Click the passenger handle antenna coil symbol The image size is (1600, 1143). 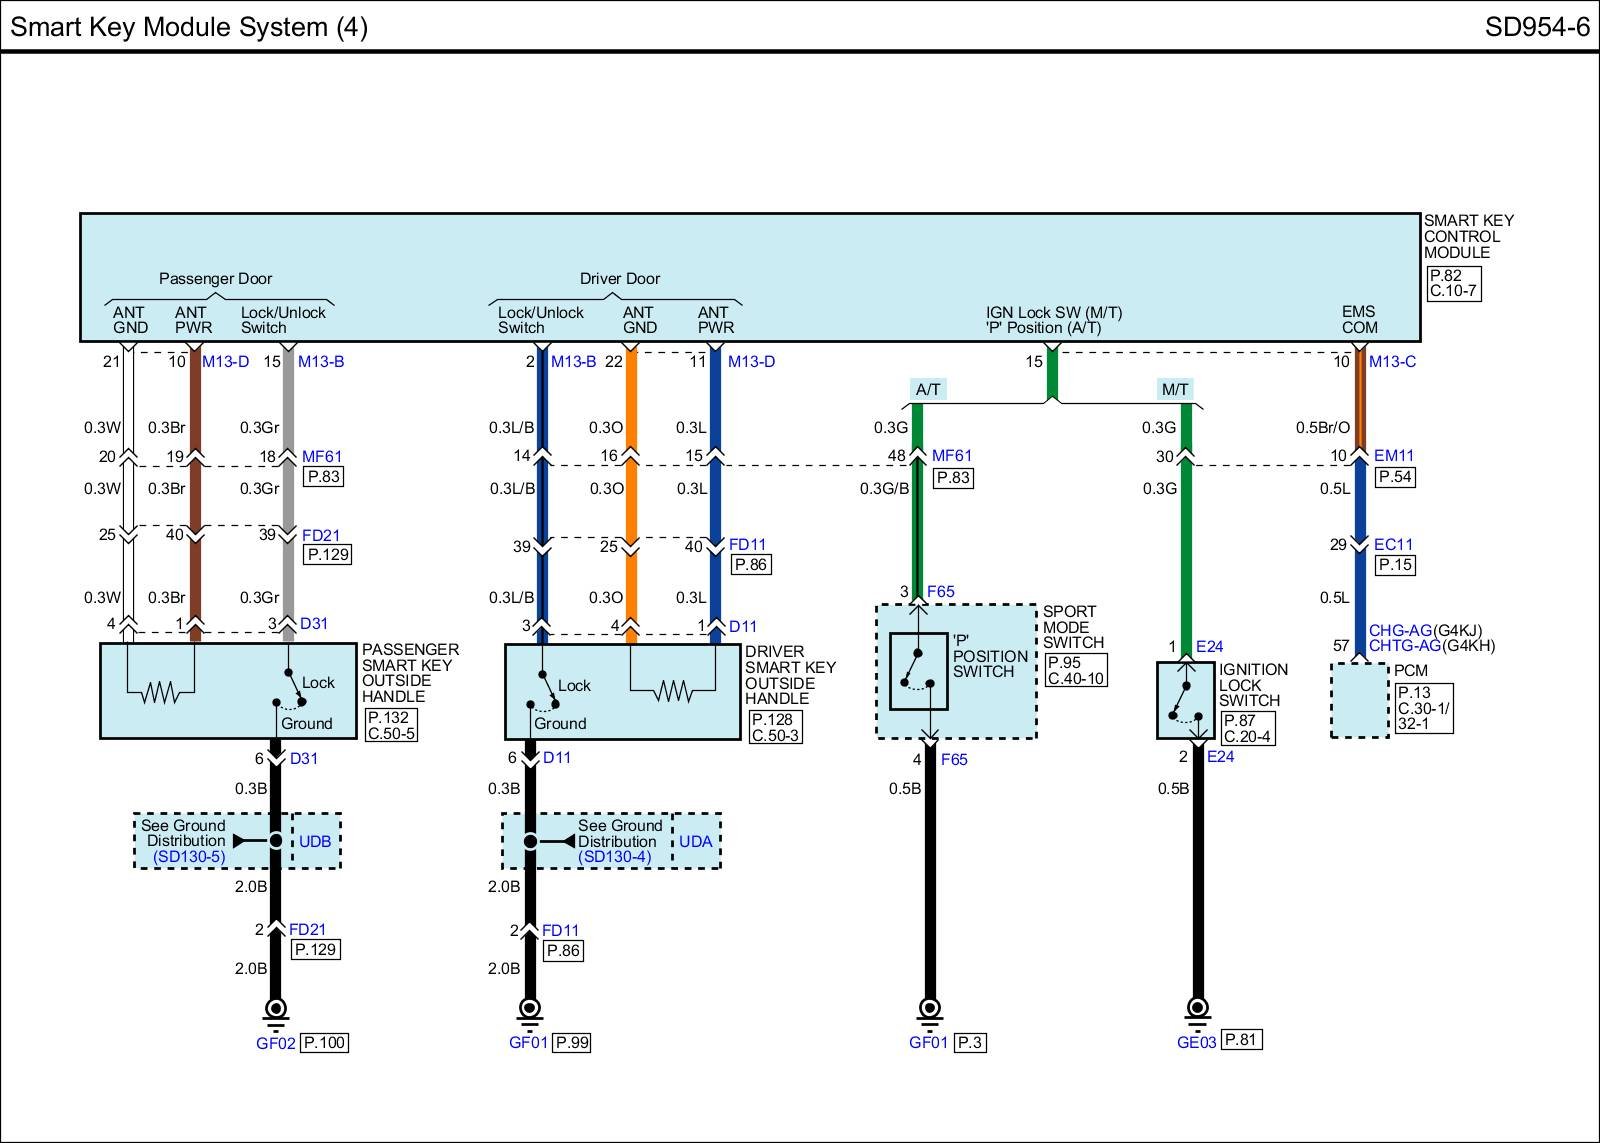coord(160,691)
